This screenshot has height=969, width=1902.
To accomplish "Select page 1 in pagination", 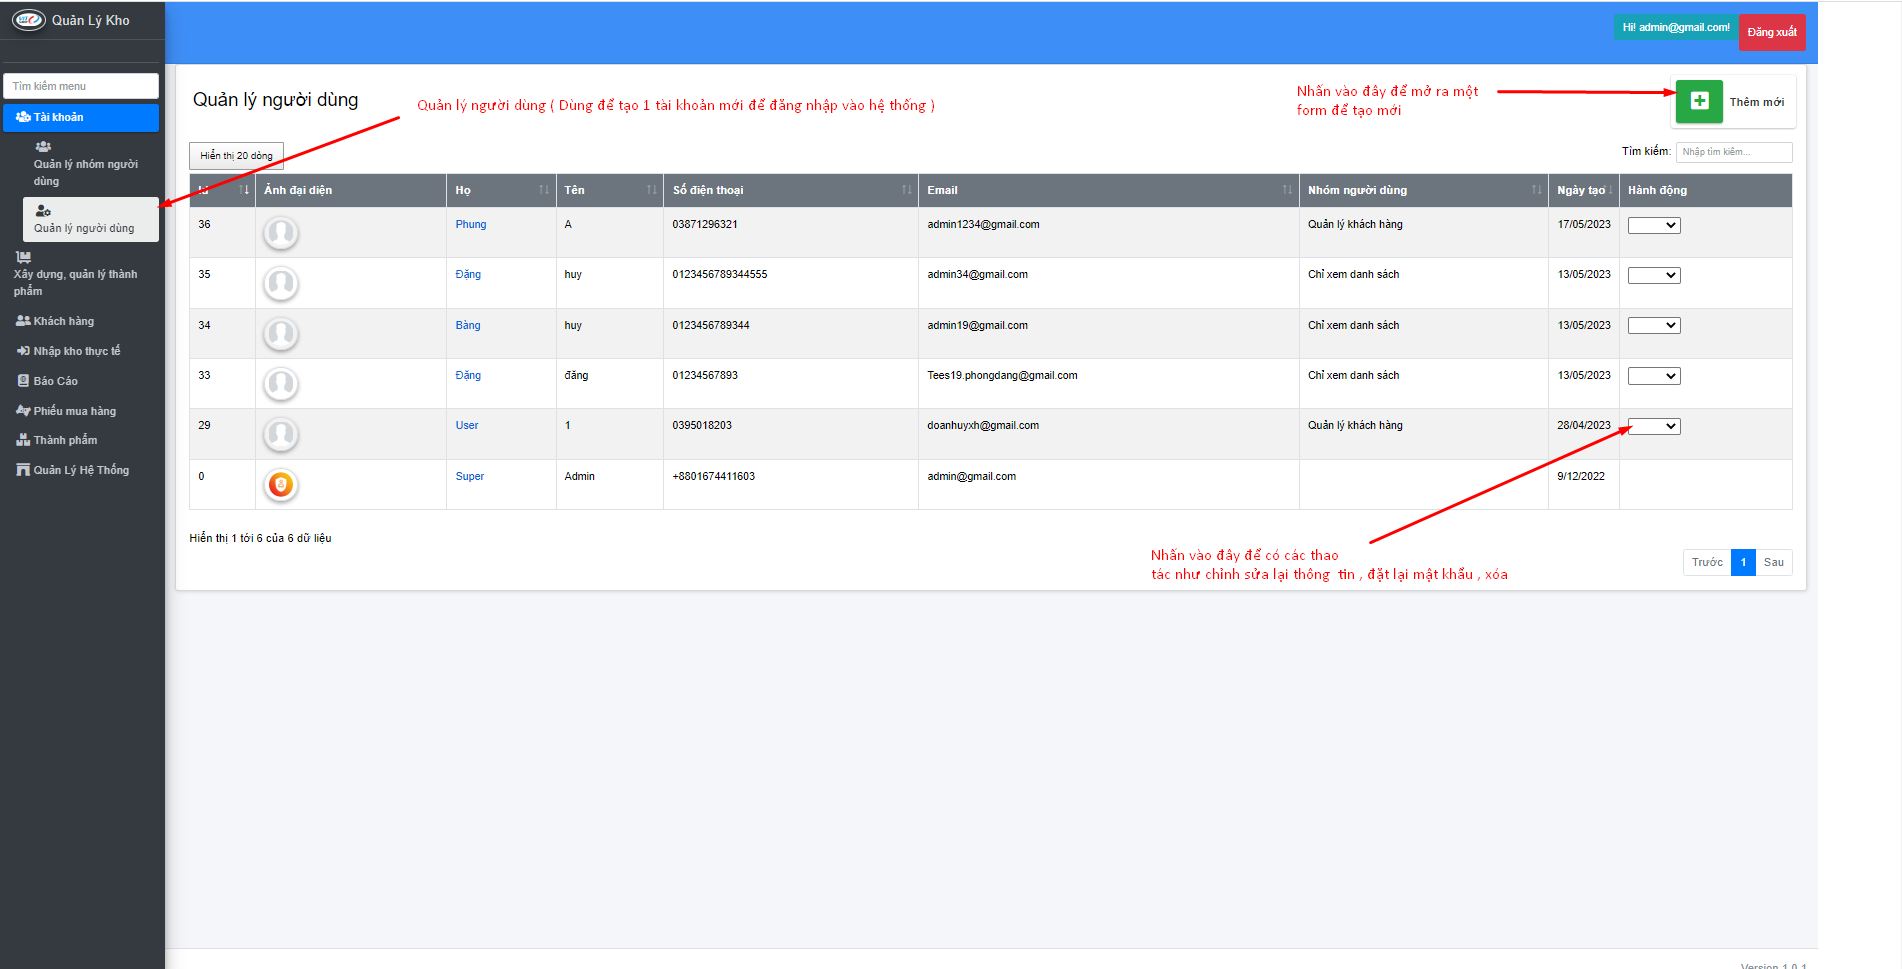I will (x=1743, y=562).
